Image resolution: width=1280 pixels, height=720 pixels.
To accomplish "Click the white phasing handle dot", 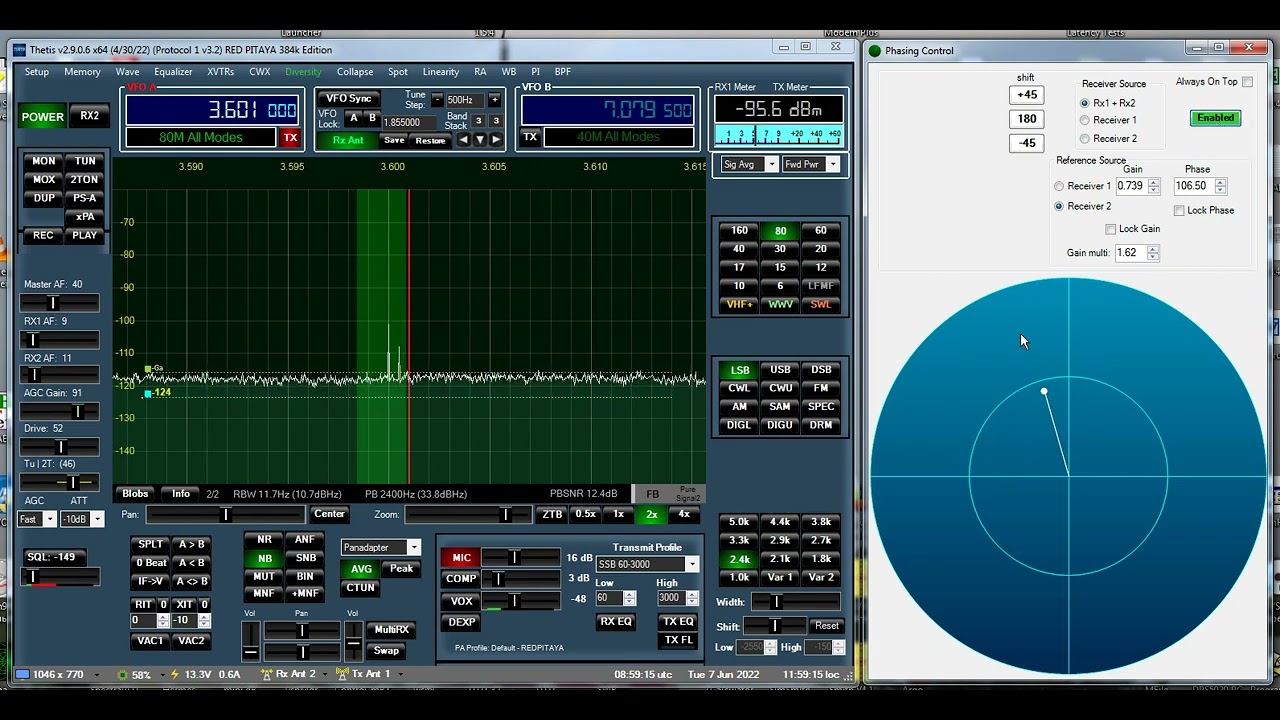I will (1044, 392).
